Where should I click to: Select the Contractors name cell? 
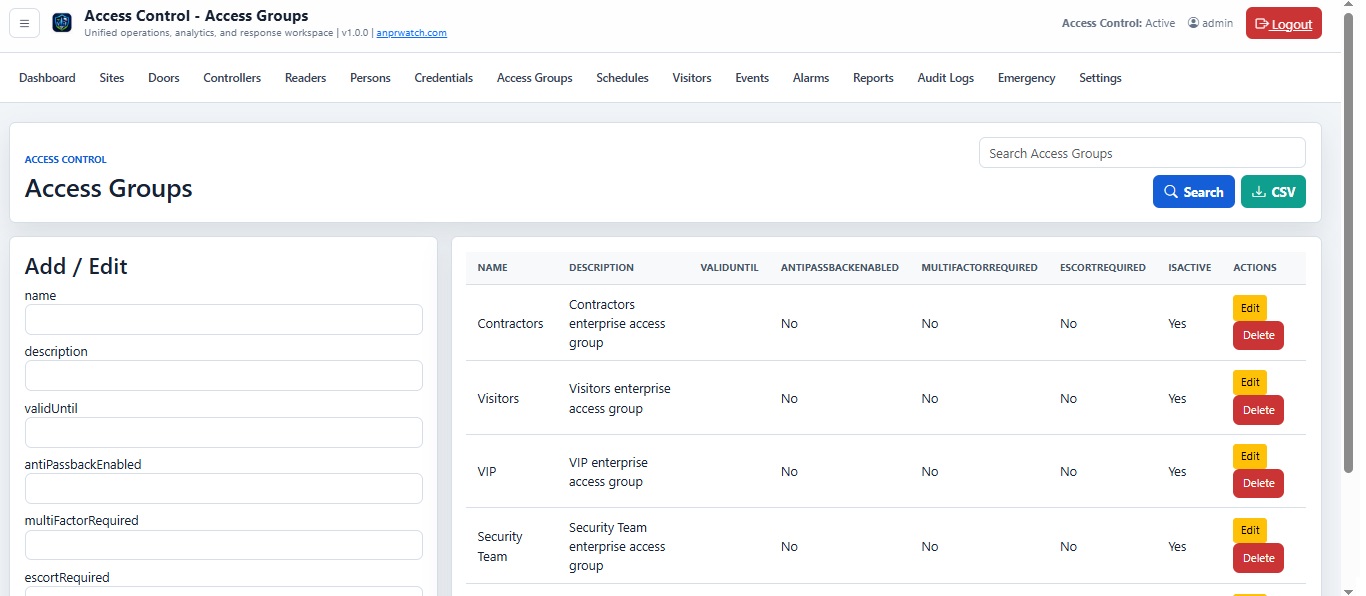tap(511, 324)
